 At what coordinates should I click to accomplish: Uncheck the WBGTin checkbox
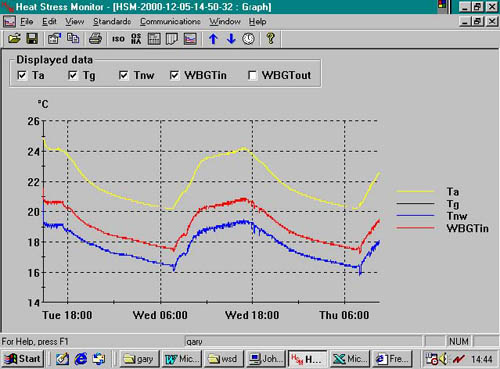tap(174, 75)
